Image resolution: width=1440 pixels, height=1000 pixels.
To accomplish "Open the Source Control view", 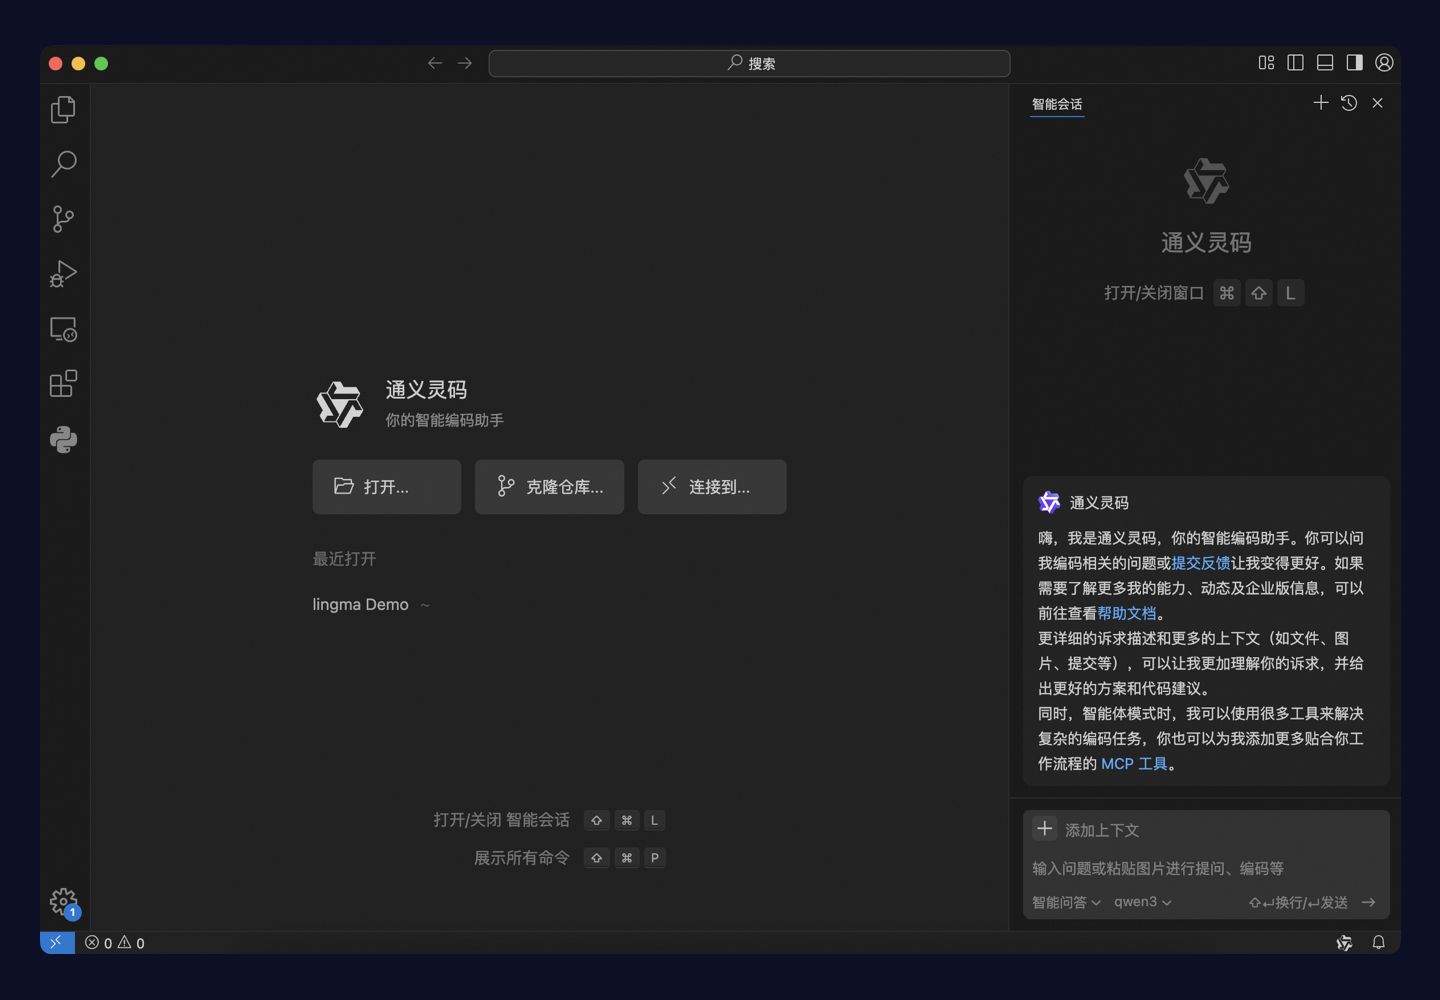I will pos(64,219).
